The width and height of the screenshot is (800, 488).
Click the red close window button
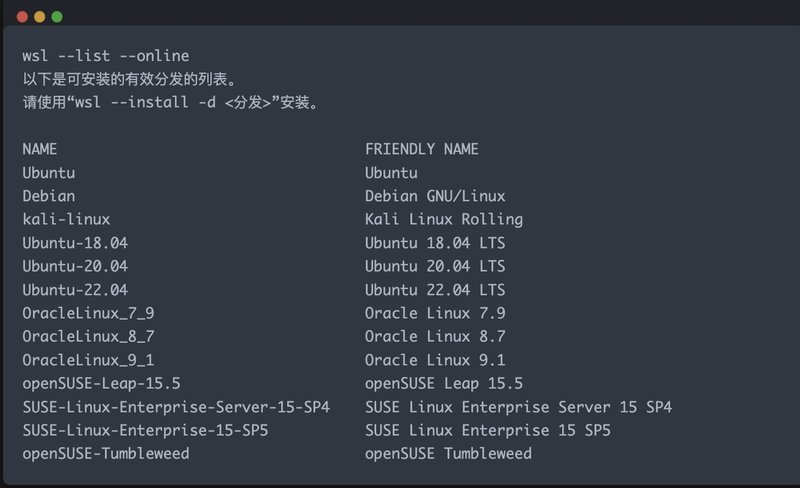(23, 17)
